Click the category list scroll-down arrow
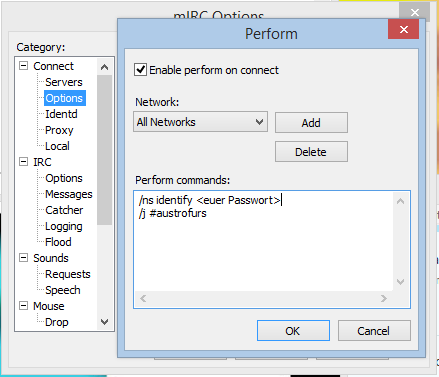 (x=105, y=322)
